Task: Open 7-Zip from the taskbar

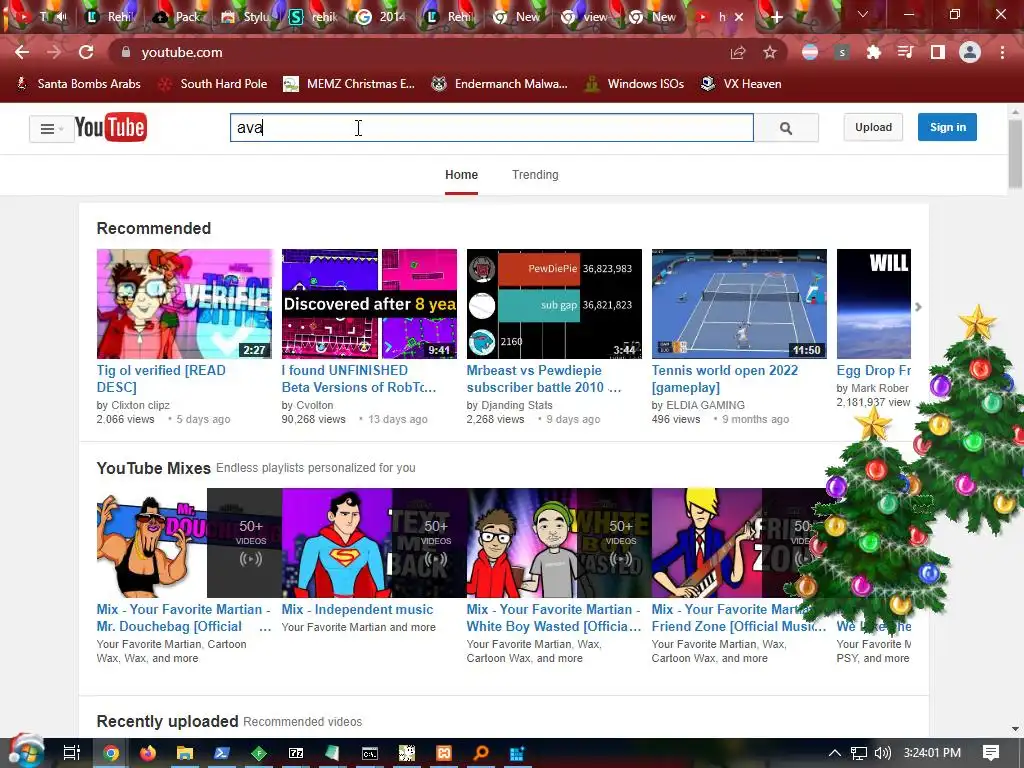Action: click(x=296, y=753)
